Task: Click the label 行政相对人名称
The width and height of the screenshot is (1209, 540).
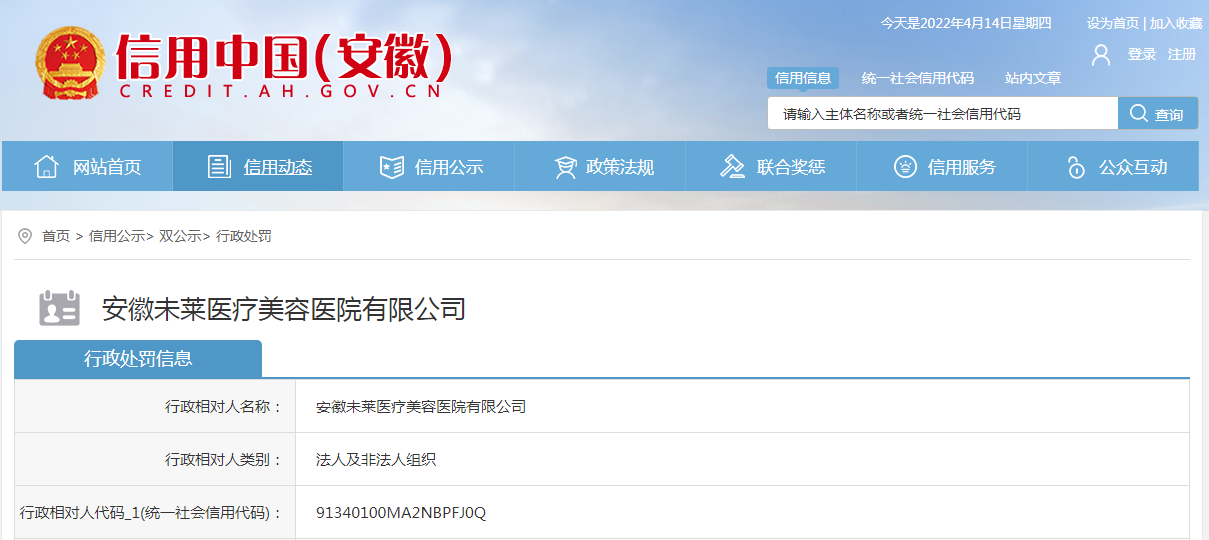Action: (x=224, y=407)
